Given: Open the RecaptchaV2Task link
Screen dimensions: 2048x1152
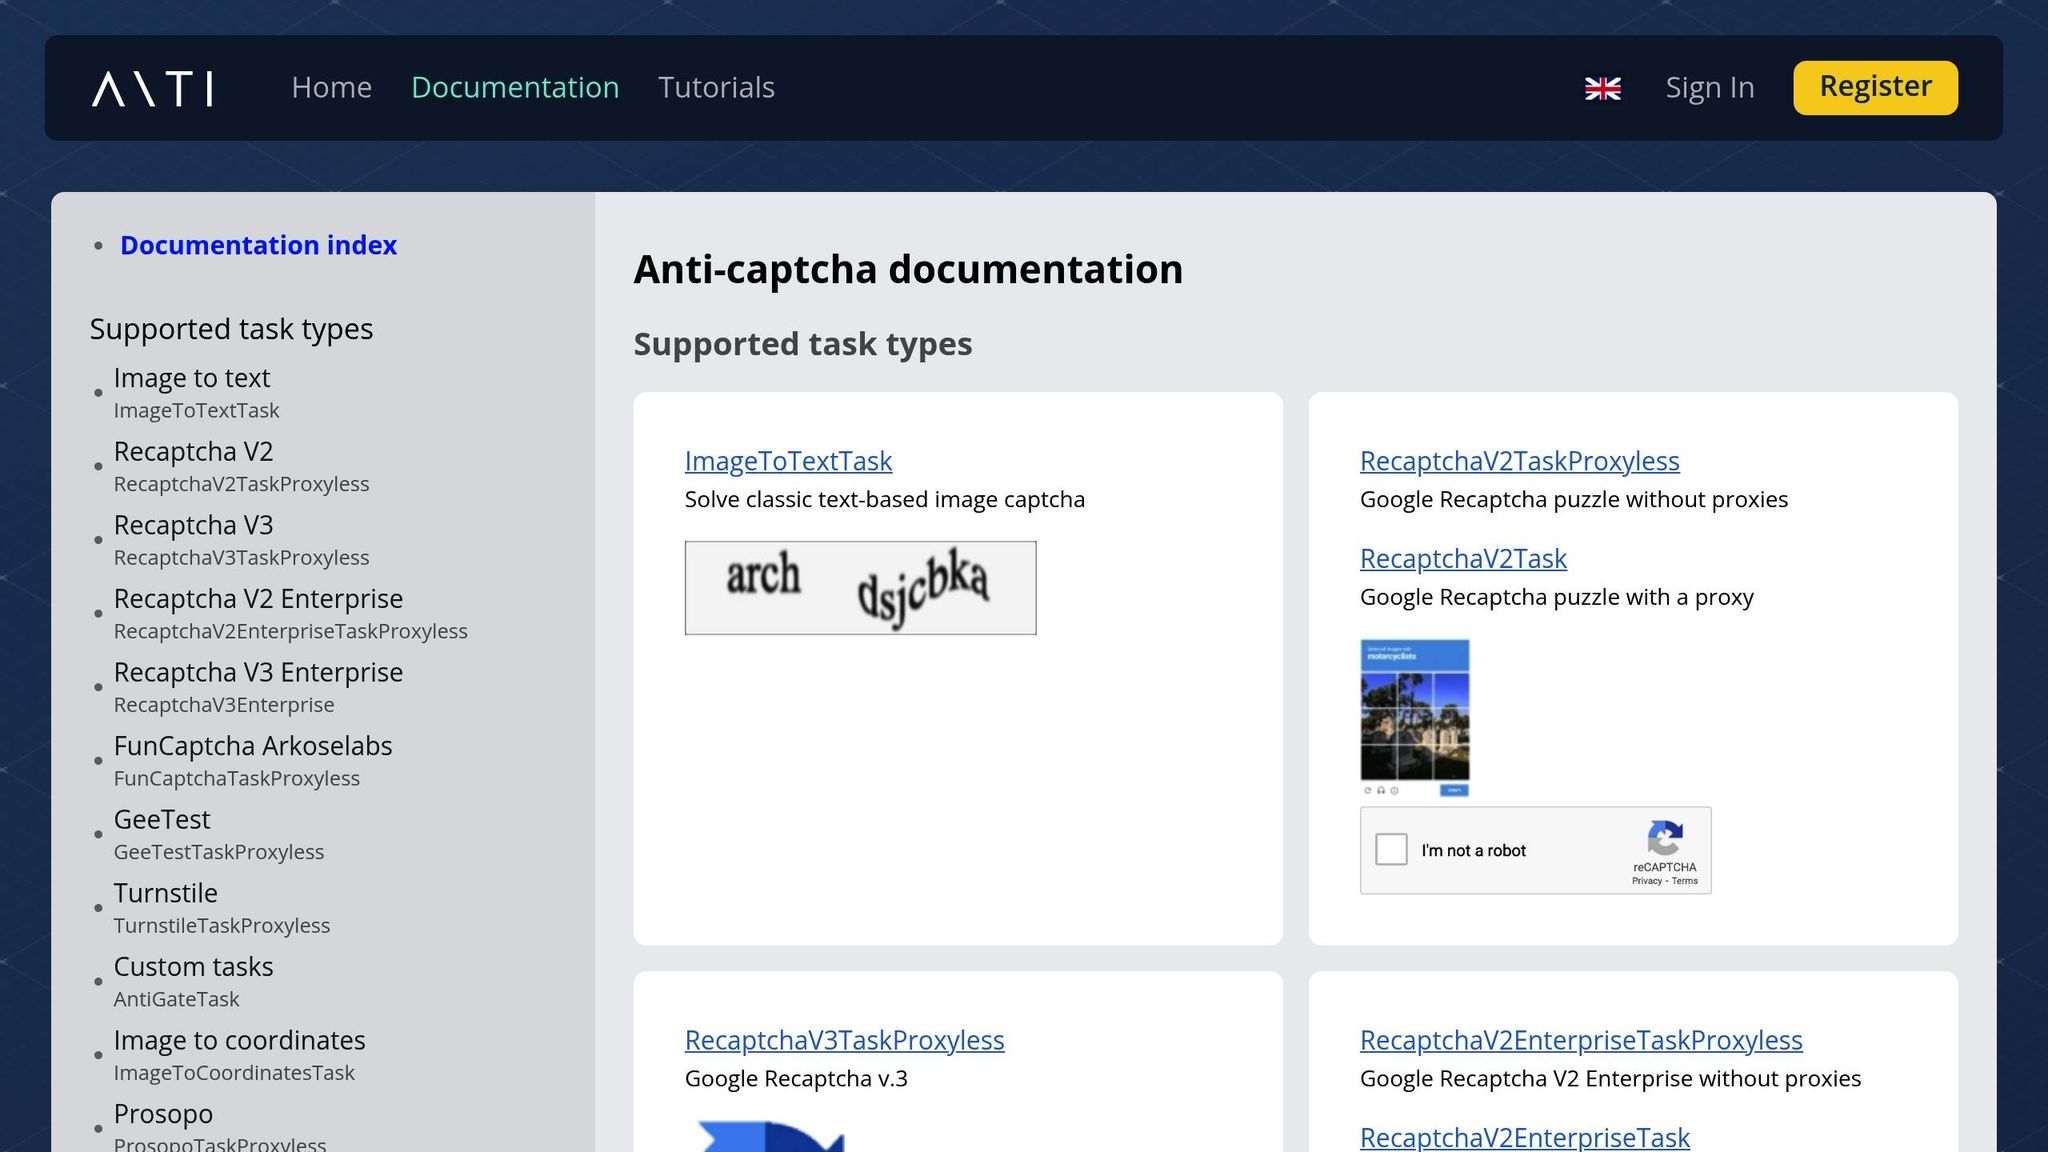Looking at the screenshot, I should pyautogui.click(x=1462, y=559).
